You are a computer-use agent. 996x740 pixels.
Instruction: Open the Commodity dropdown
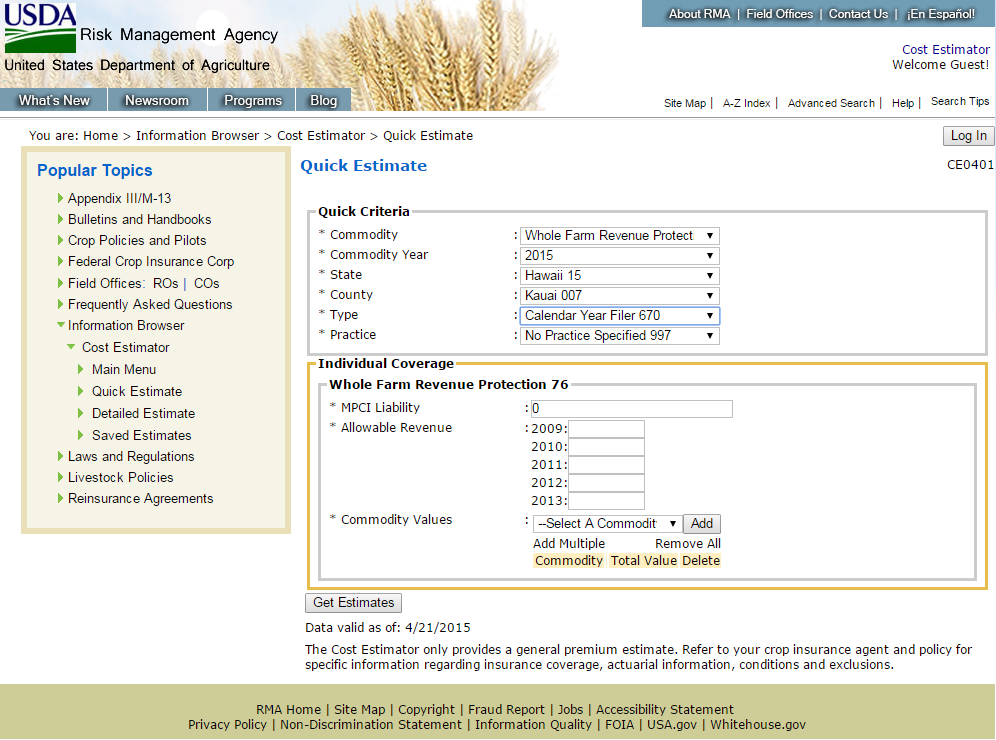click(x=619, y=236)
